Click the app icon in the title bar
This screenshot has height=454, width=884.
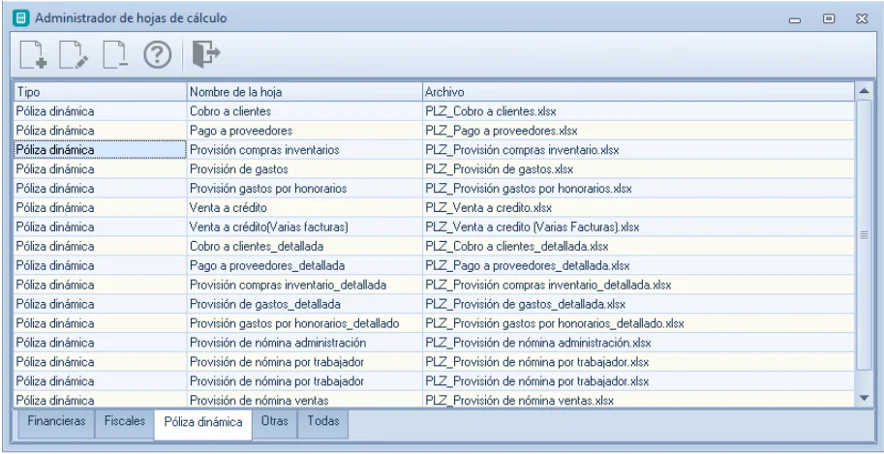(x=21, y=18)
